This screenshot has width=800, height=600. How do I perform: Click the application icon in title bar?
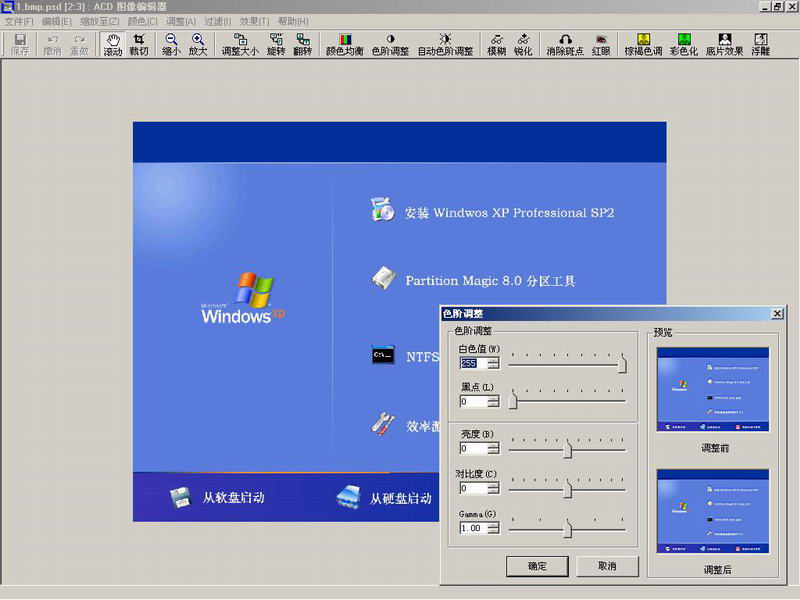point(7,7)
